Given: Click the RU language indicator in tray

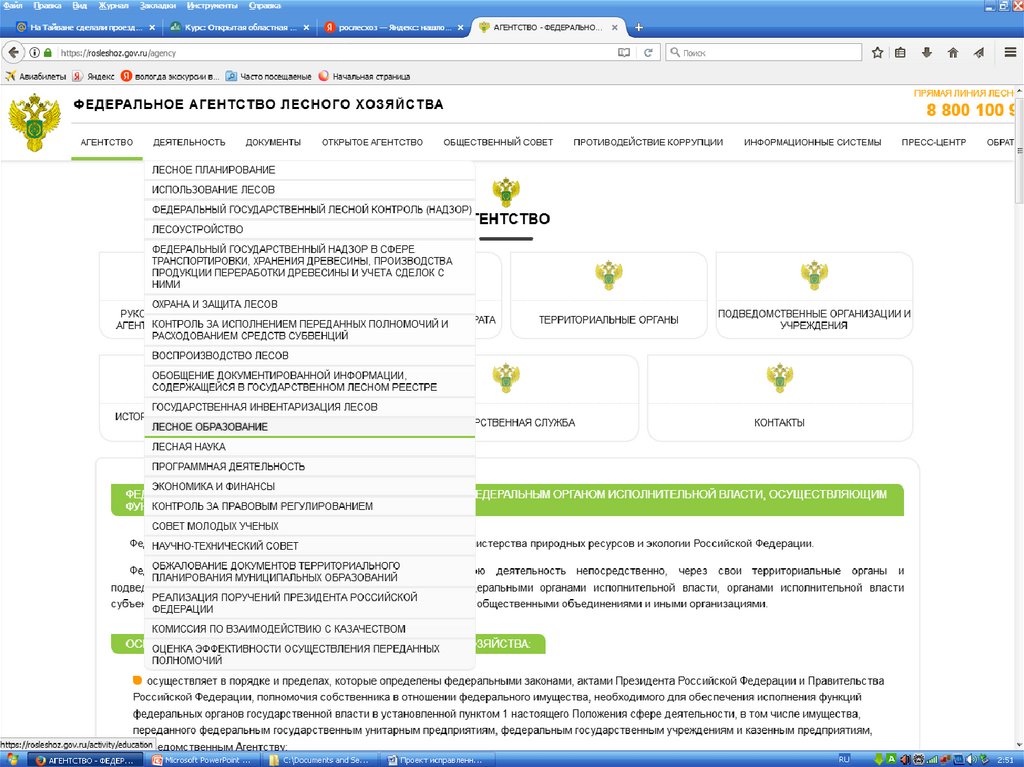Looking at the screenshot, I should 844,760.
